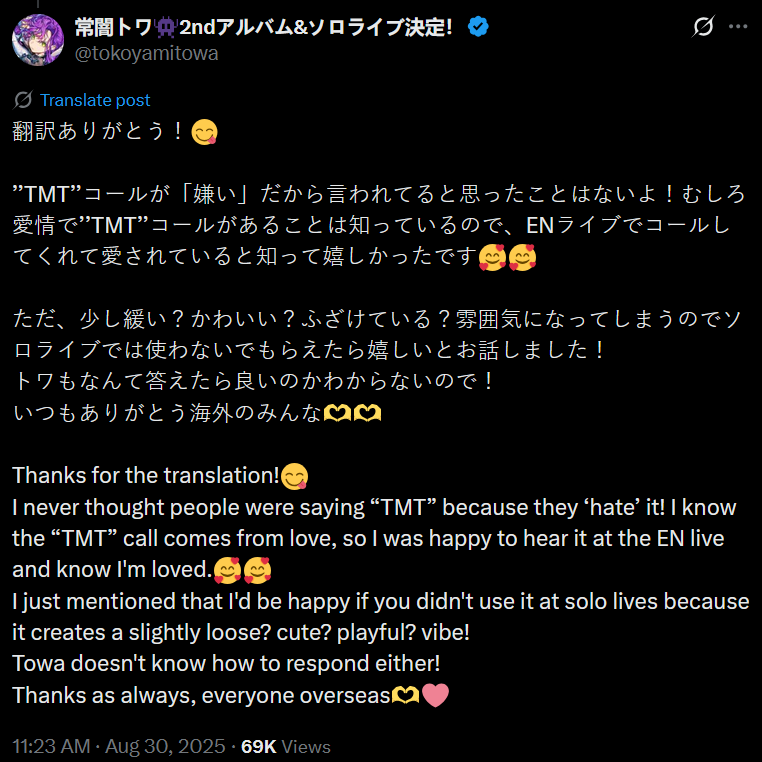Click the Grok icon beside Translate post

[x=23, y=100]
